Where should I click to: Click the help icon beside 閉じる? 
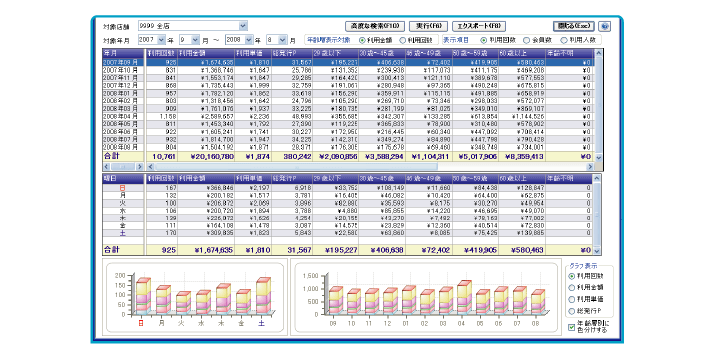(x=605, y=26)
